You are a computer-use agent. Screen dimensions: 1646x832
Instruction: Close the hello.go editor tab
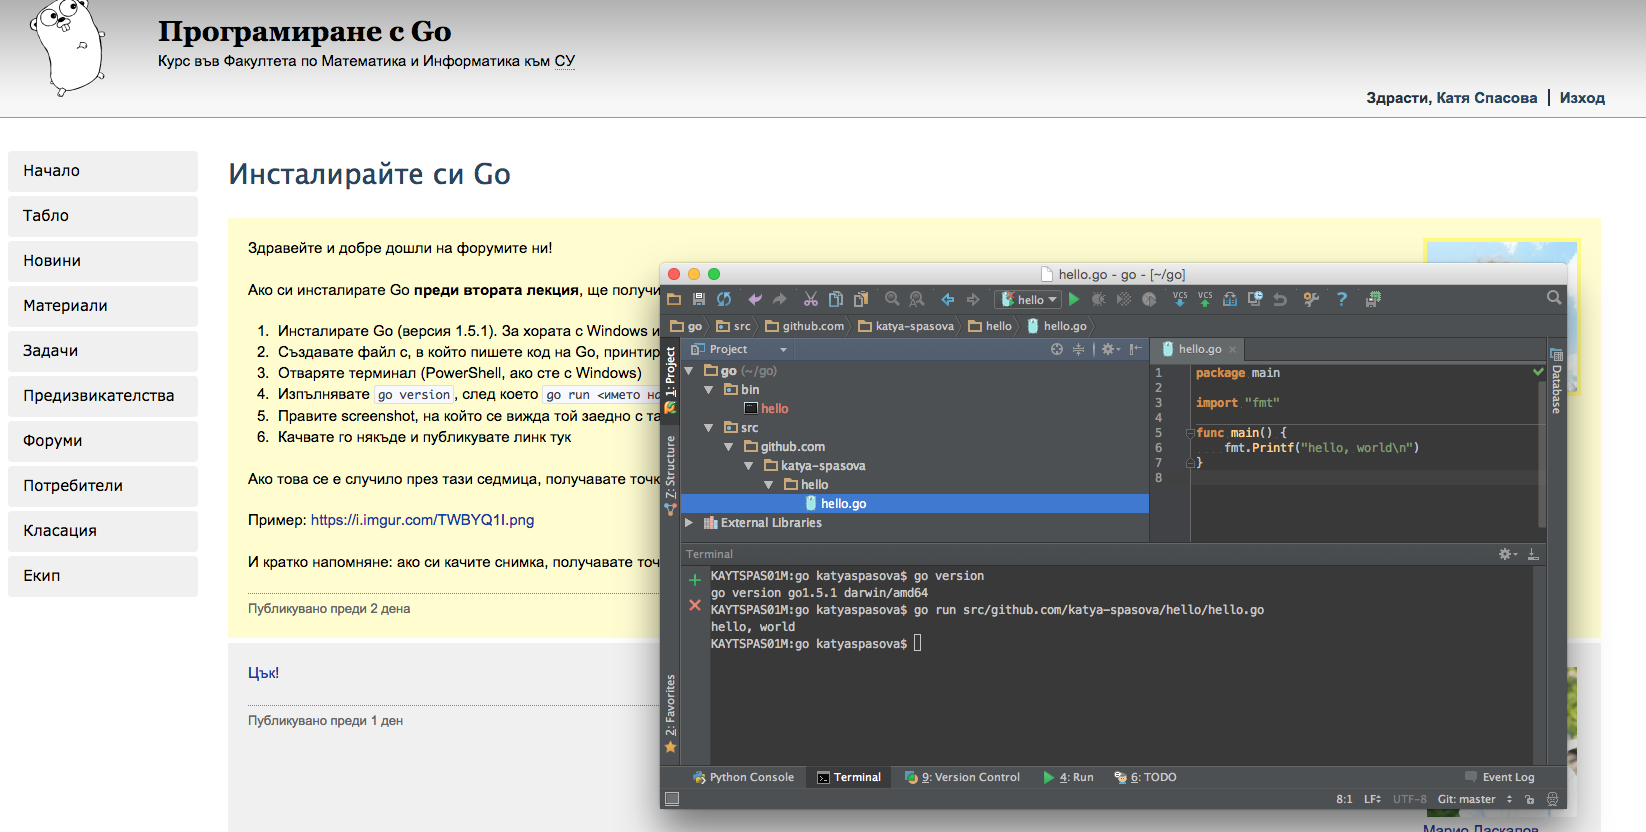(x=1233, y=349)
